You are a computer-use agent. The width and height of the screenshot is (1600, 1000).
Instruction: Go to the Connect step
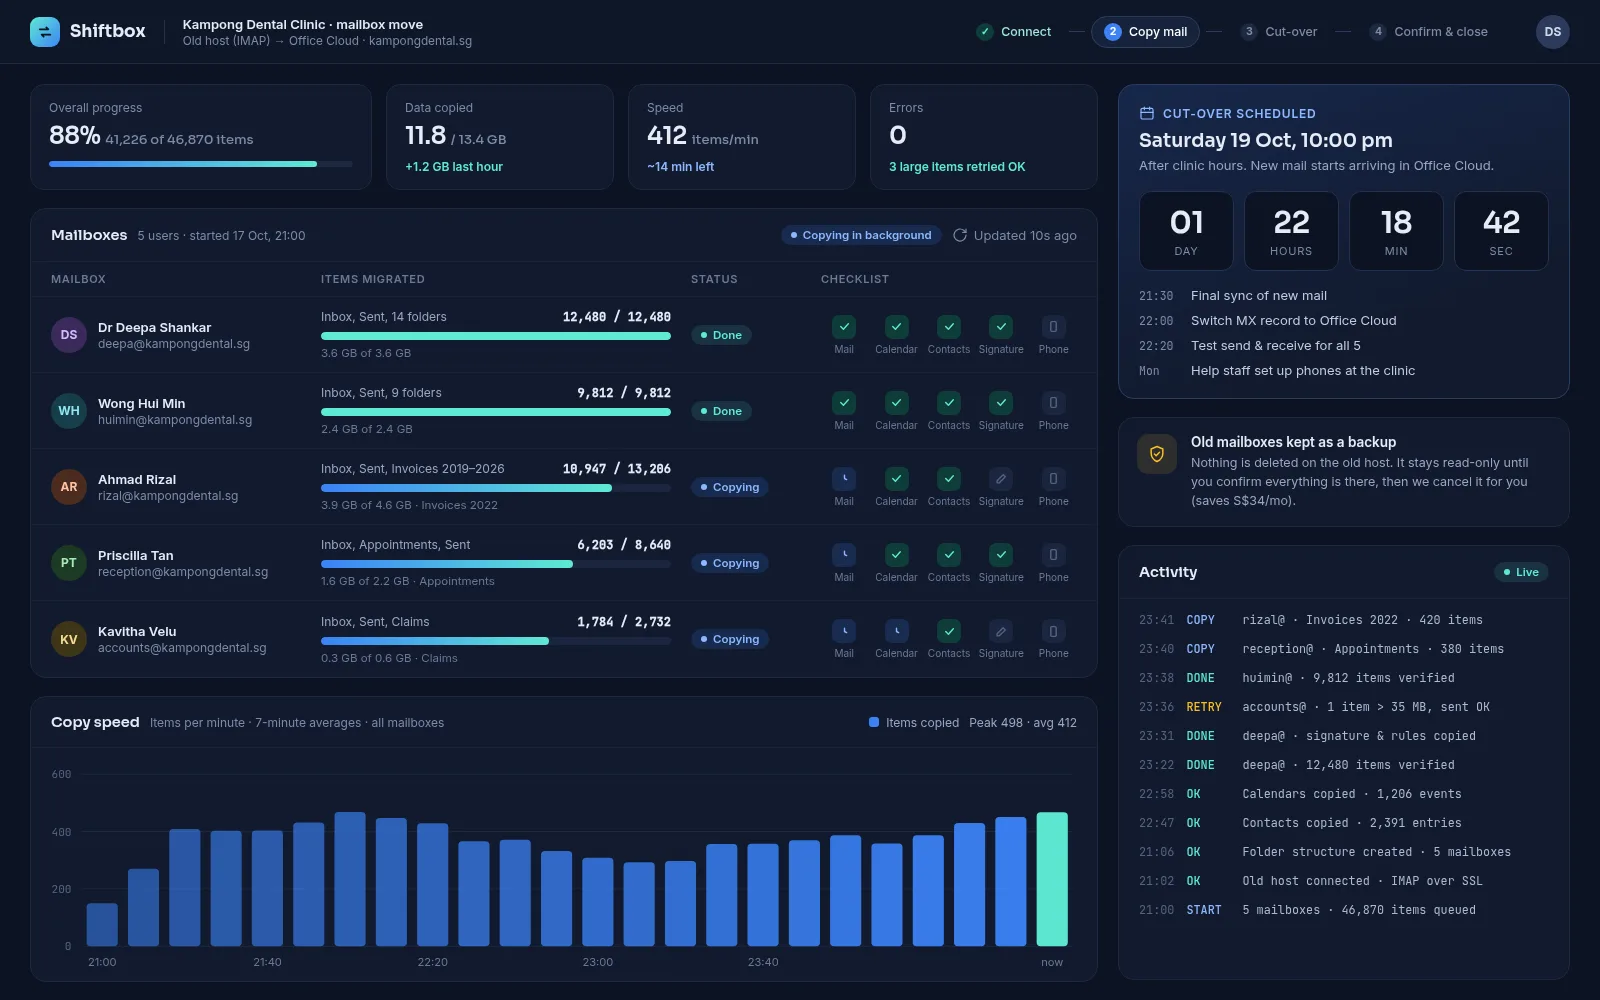pos(1014,32)
